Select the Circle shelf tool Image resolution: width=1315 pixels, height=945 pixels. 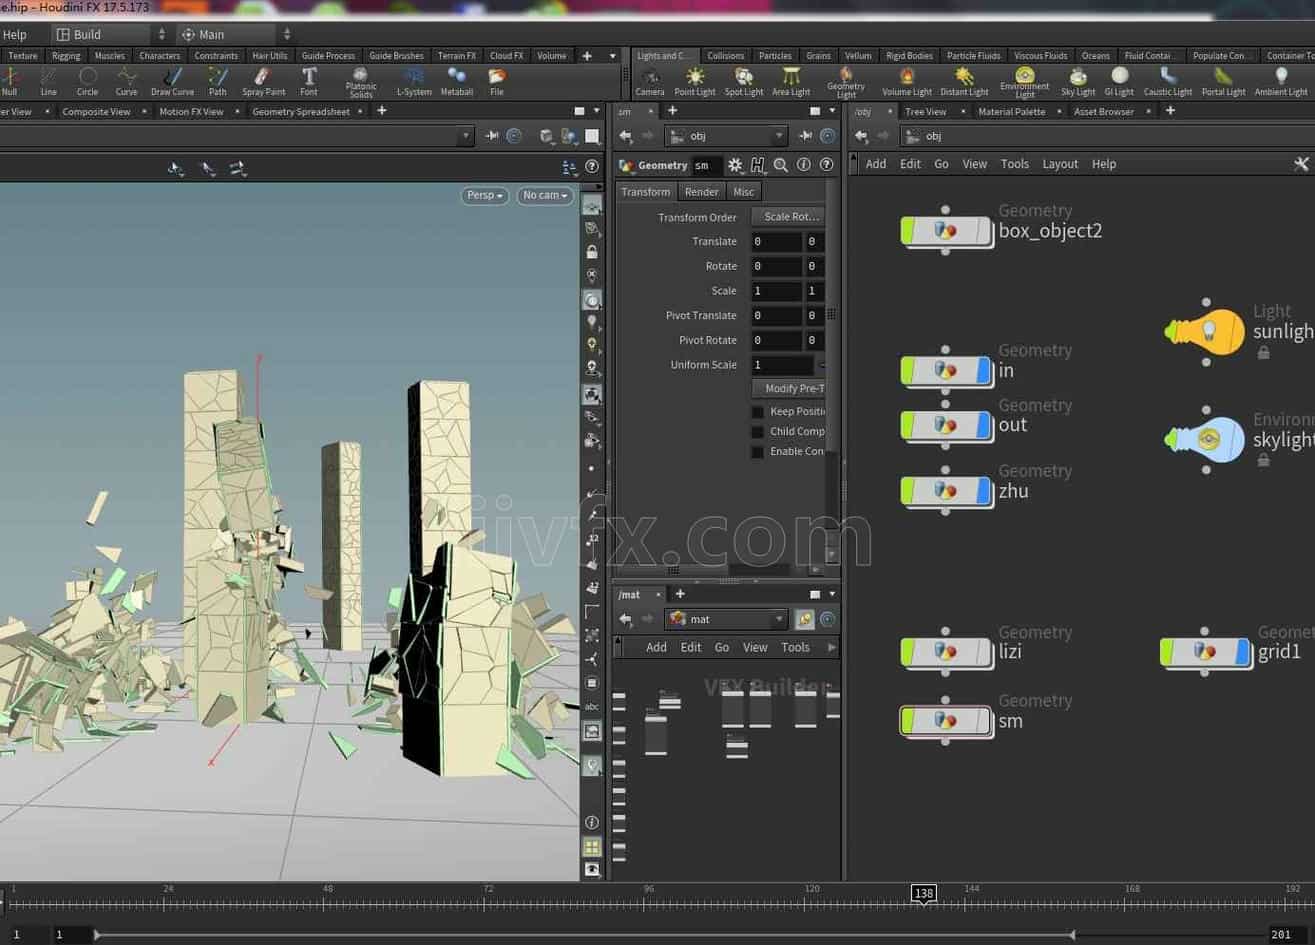pyautogui.click(x=88, y=82)
